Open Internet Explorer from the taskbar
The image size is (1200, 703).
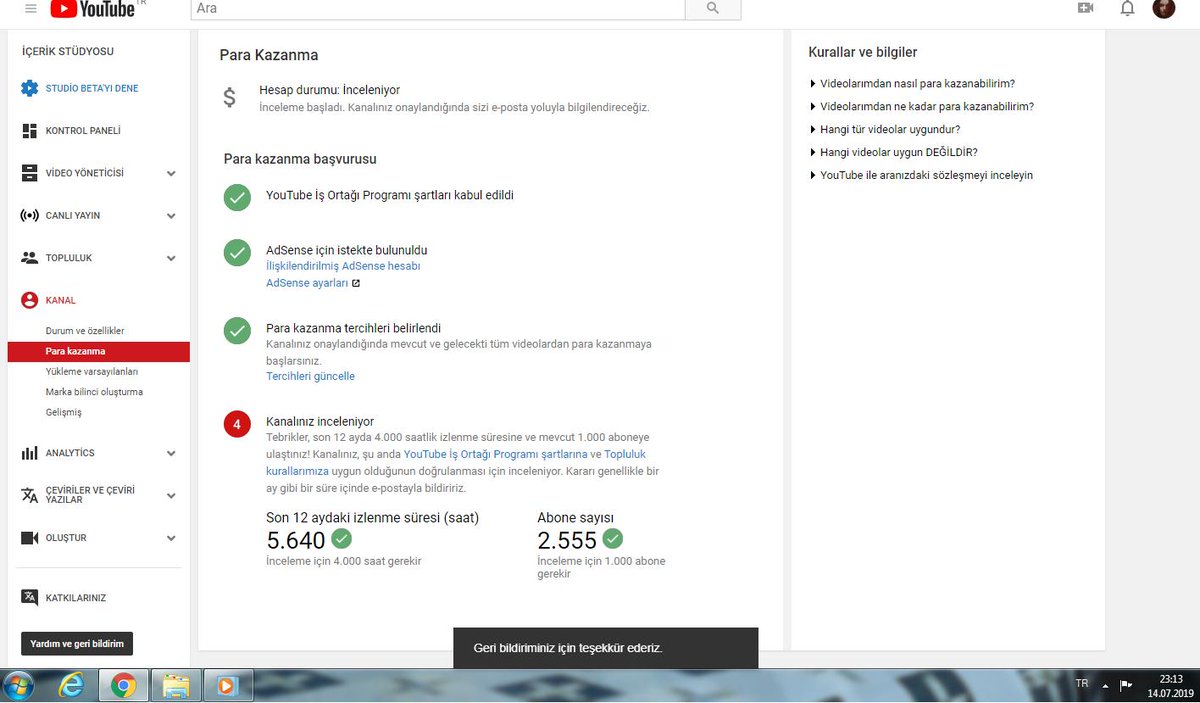tap(71, 685)
